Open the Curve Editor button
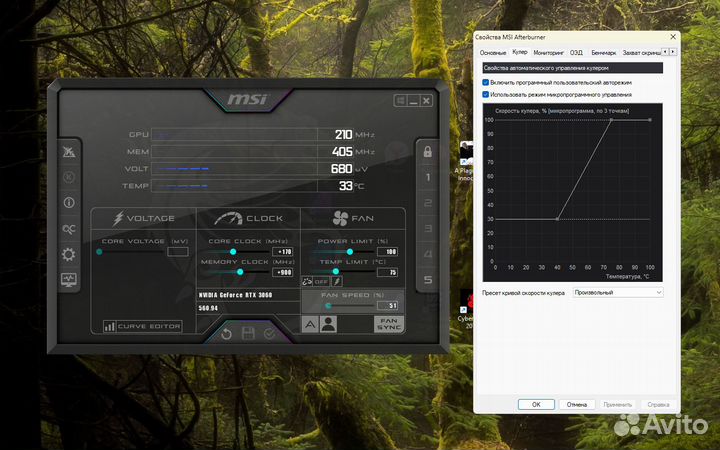 point(143,326)
